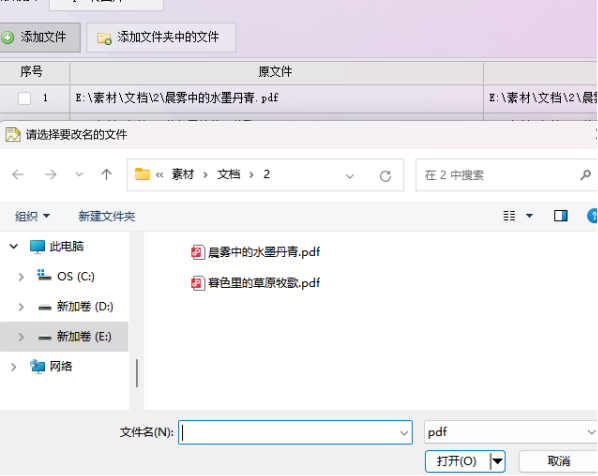Open the recent locations dropdown arrow

coord(79,175)
